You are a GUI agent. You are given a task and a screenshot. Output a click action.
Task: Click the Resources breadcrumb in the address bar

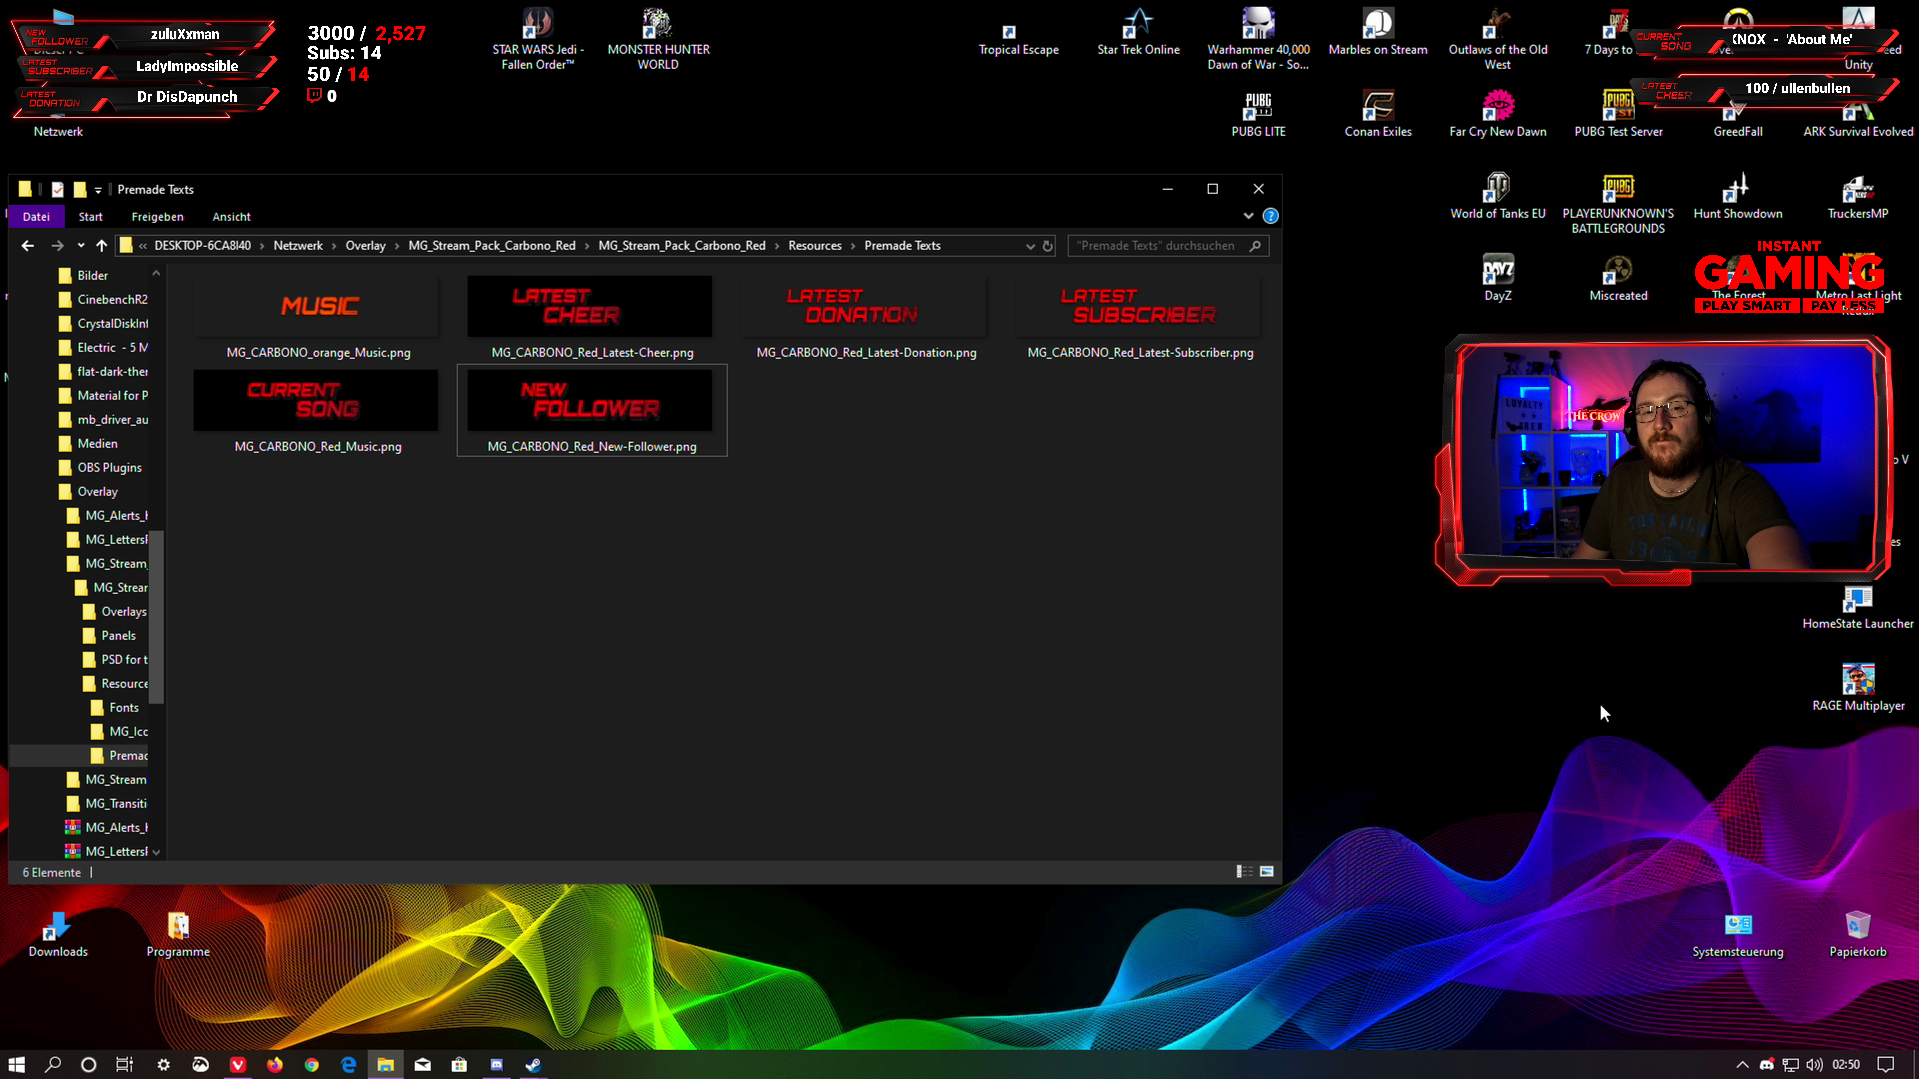pyautogui.click(x=814, y=246)
